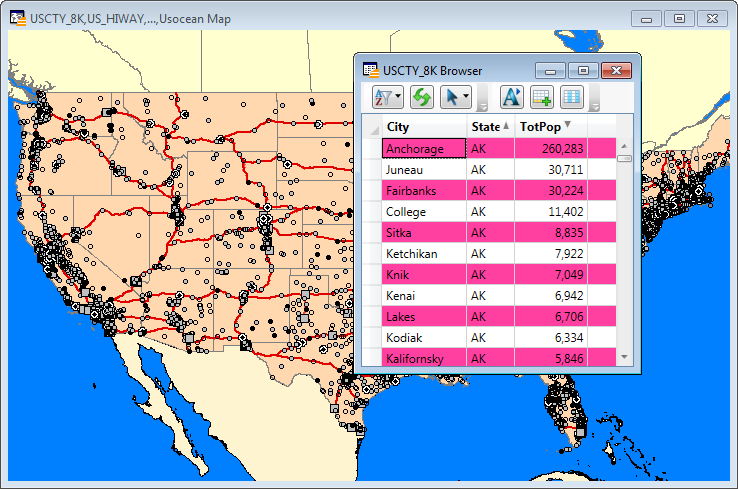
Task: Click the City column header
Action: (424, 127)
